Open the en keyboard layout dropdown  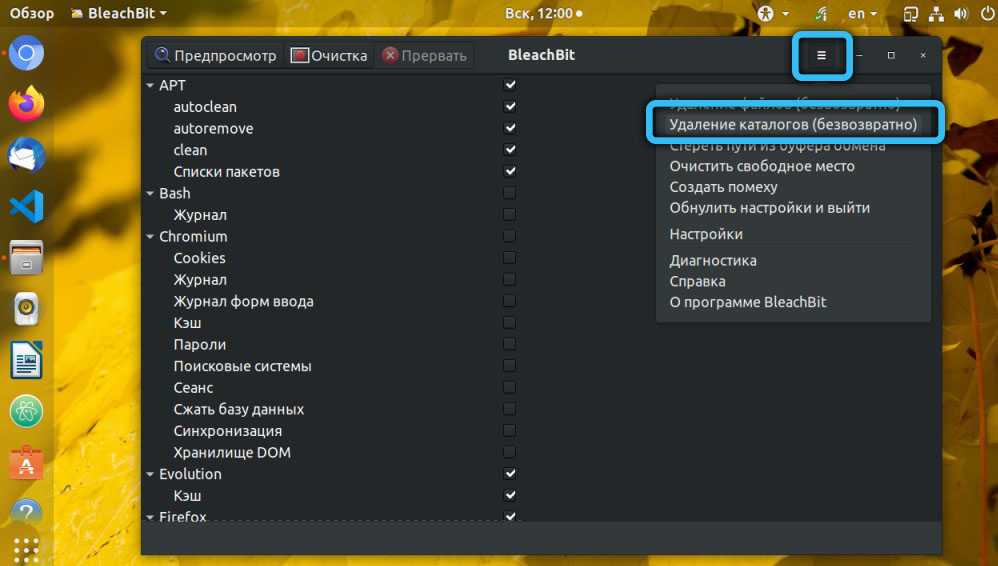point(862,13)
